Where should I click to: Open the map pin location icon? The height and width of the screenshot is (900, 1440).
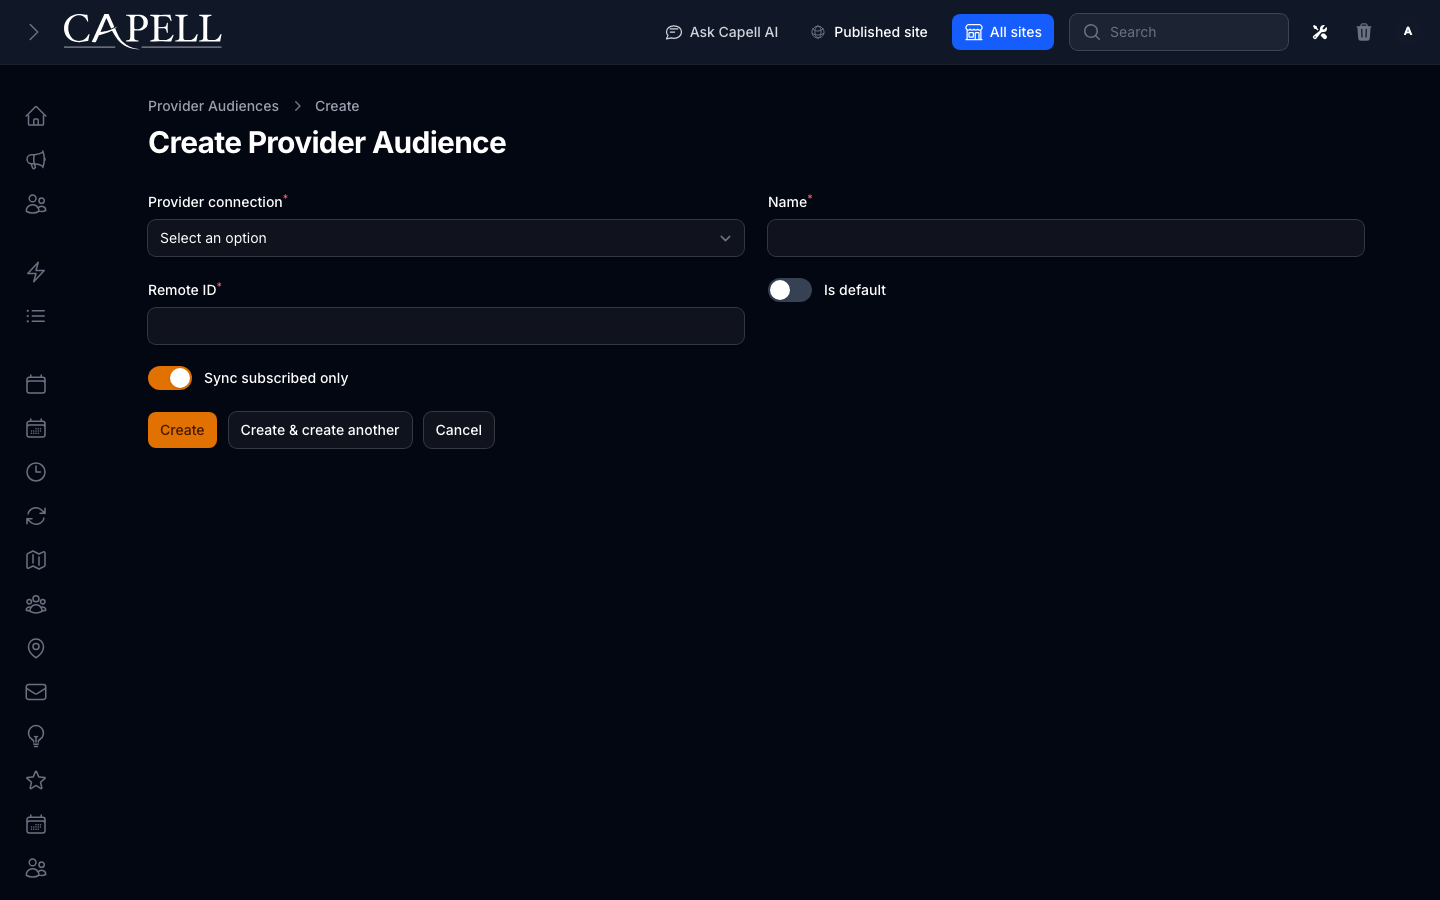click(x=36, y=648)
